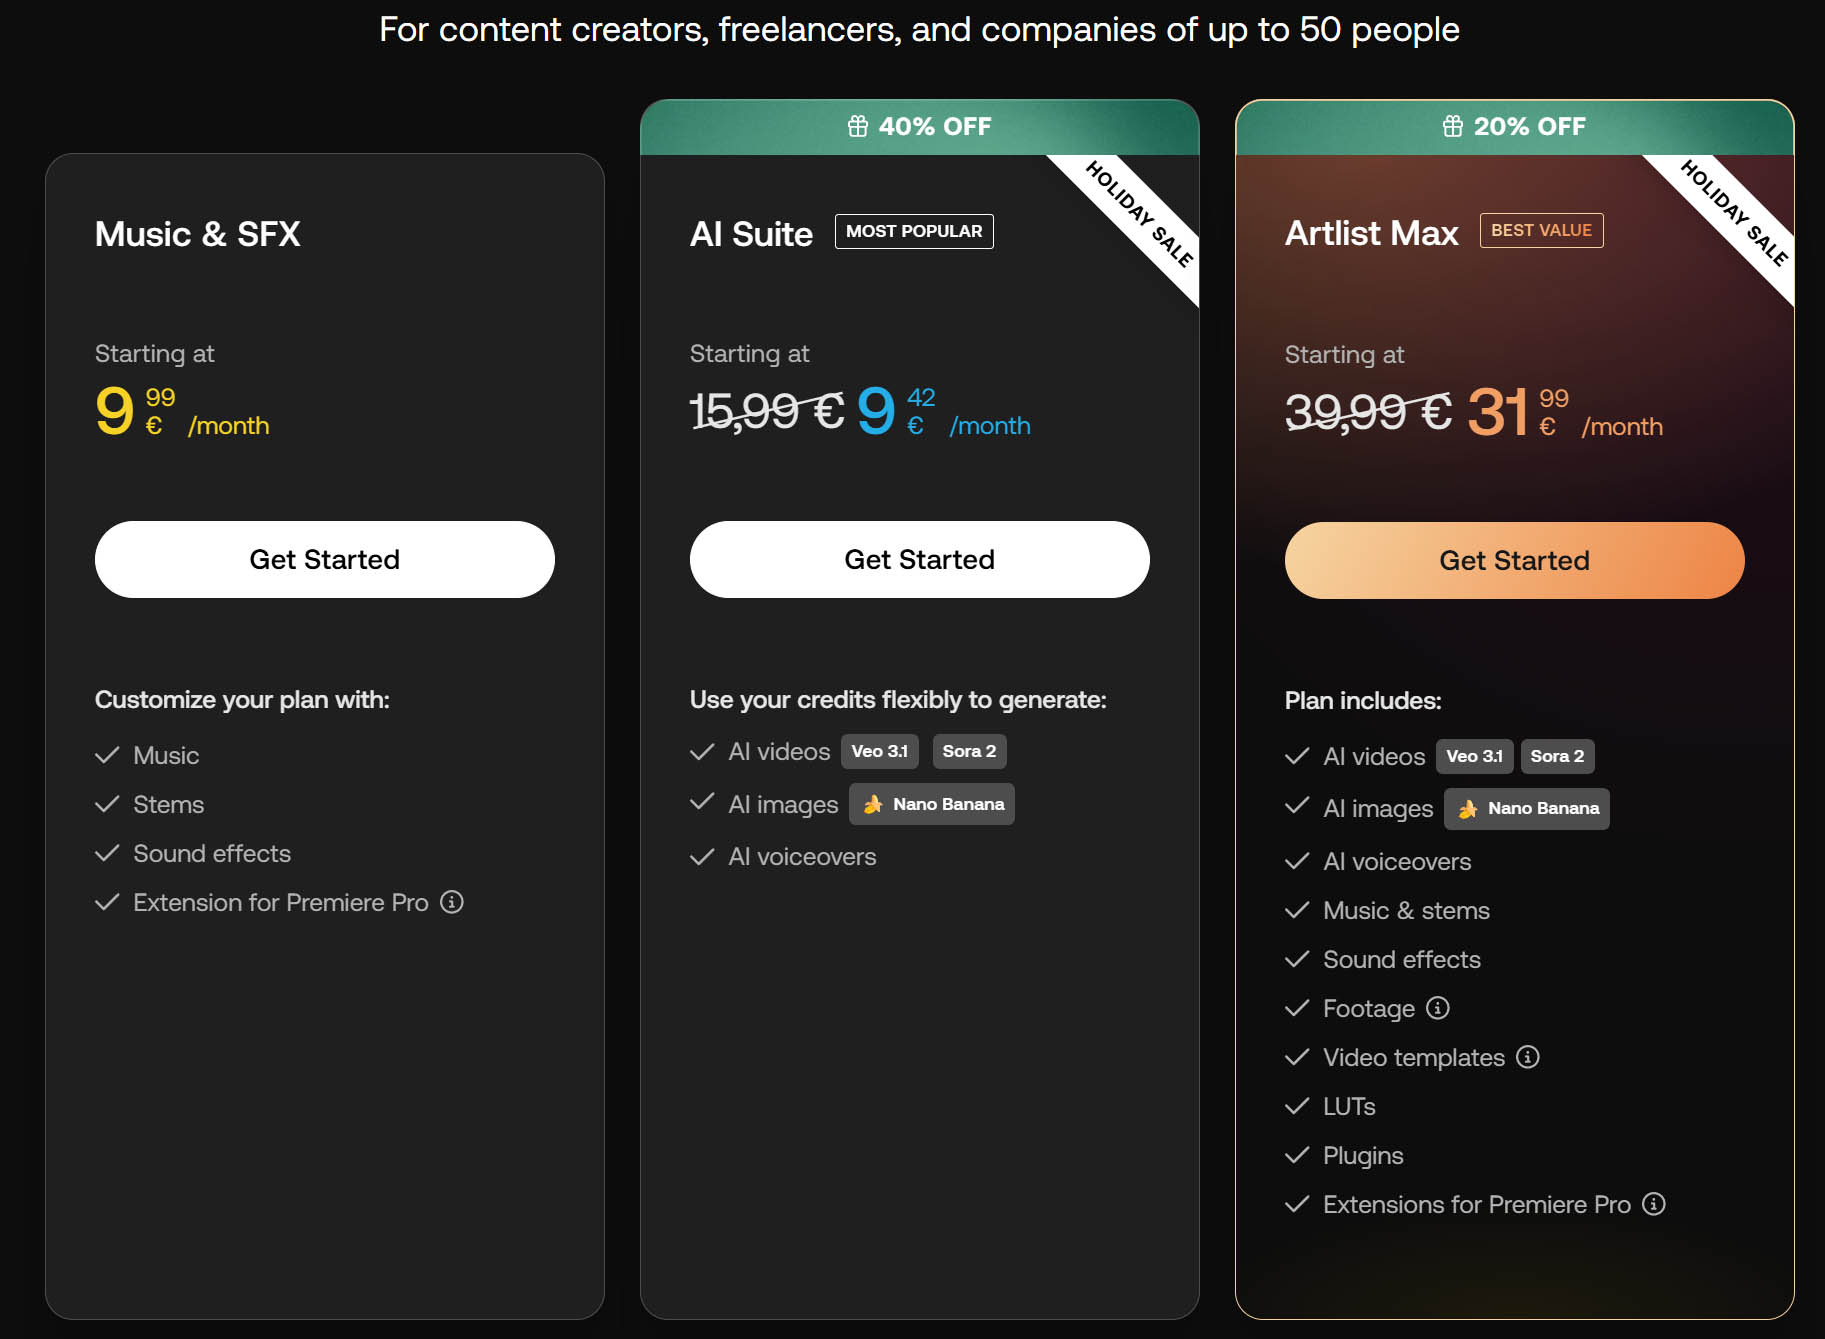
Task: Click info icon in Music & SFX plan
Action: [x=452, y=902]
